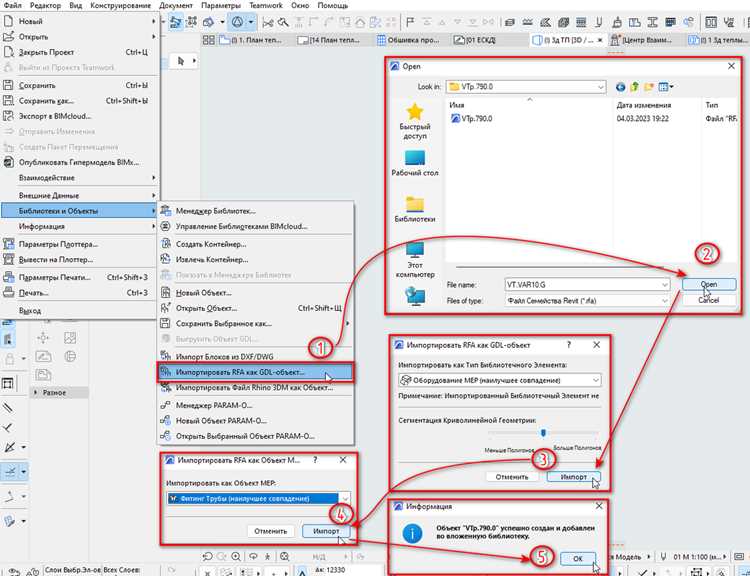The height and width of the screenshot is (576, 750).
Task: Click the Open button in file dialog
Action: tap(709, 284)
